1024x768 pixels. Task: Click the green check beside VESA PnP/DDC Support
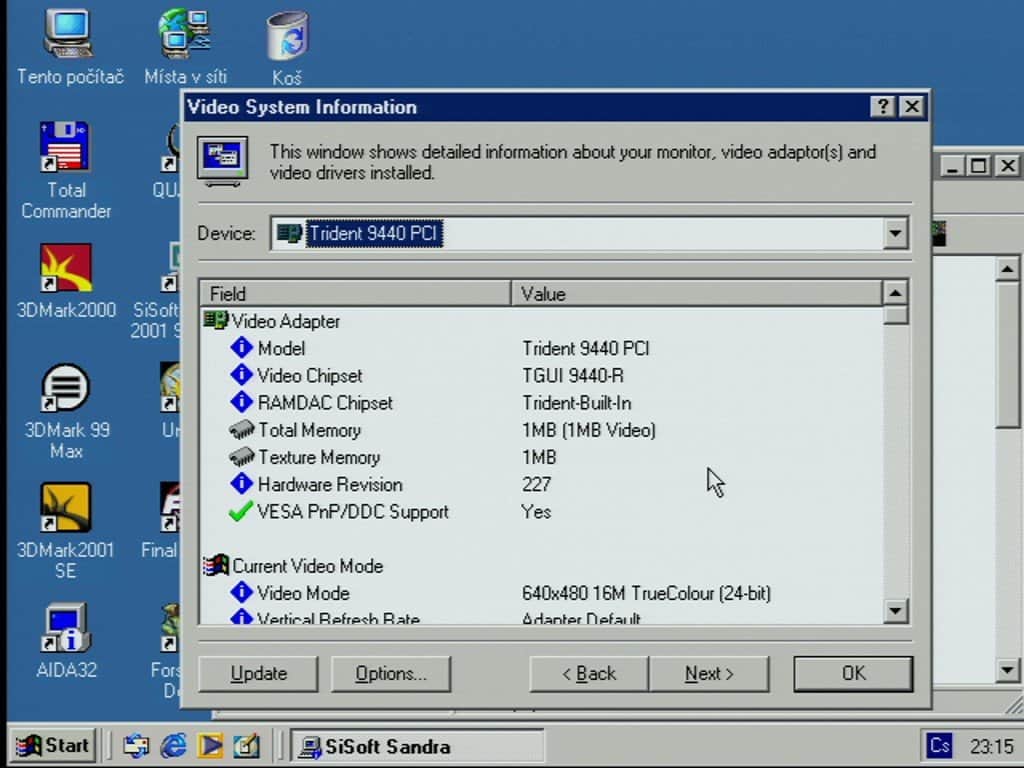(240, 511)
